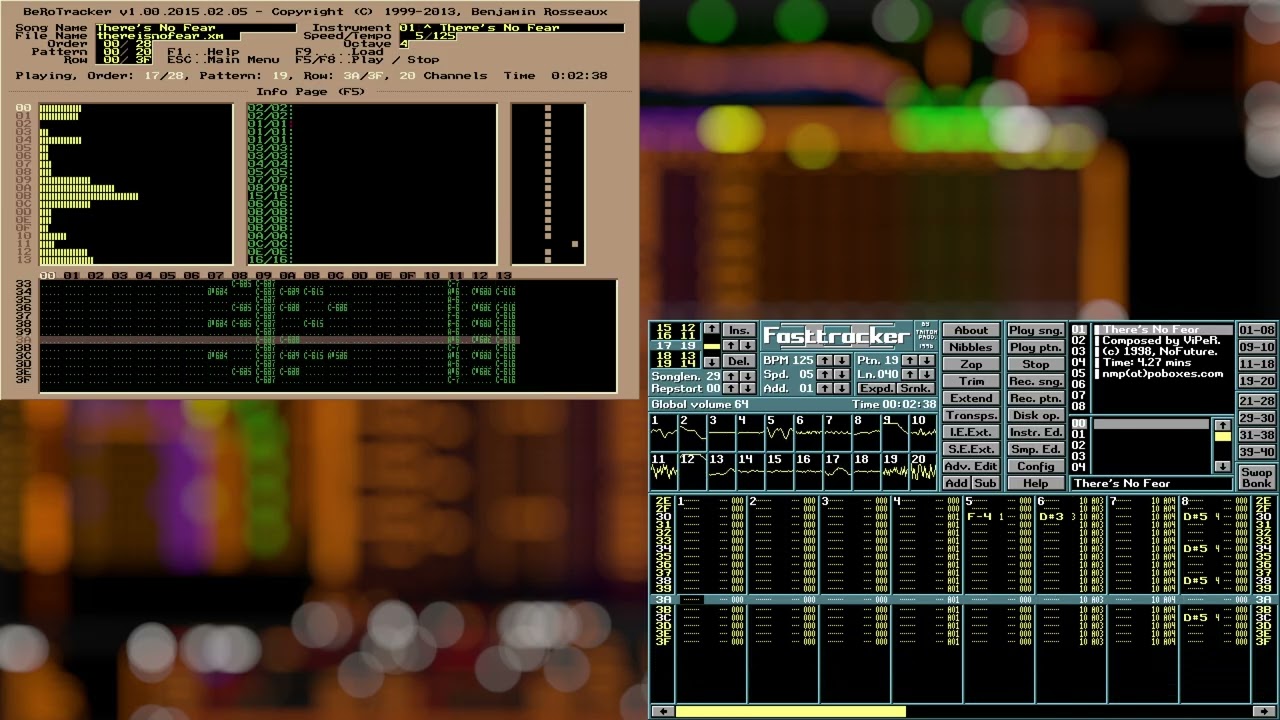The width and height of the screenshot is (1280, 720).
Task: Click the sample list scrollbar thumb
Action: 1222,437
